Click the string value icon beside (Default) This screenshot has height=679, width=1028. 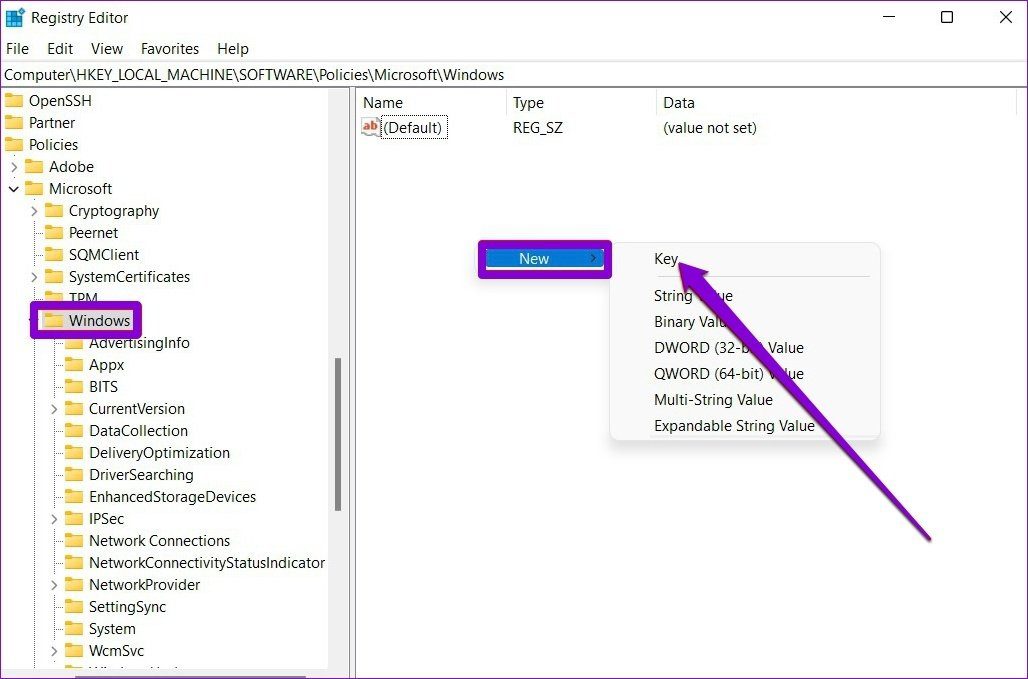(370, 127)
